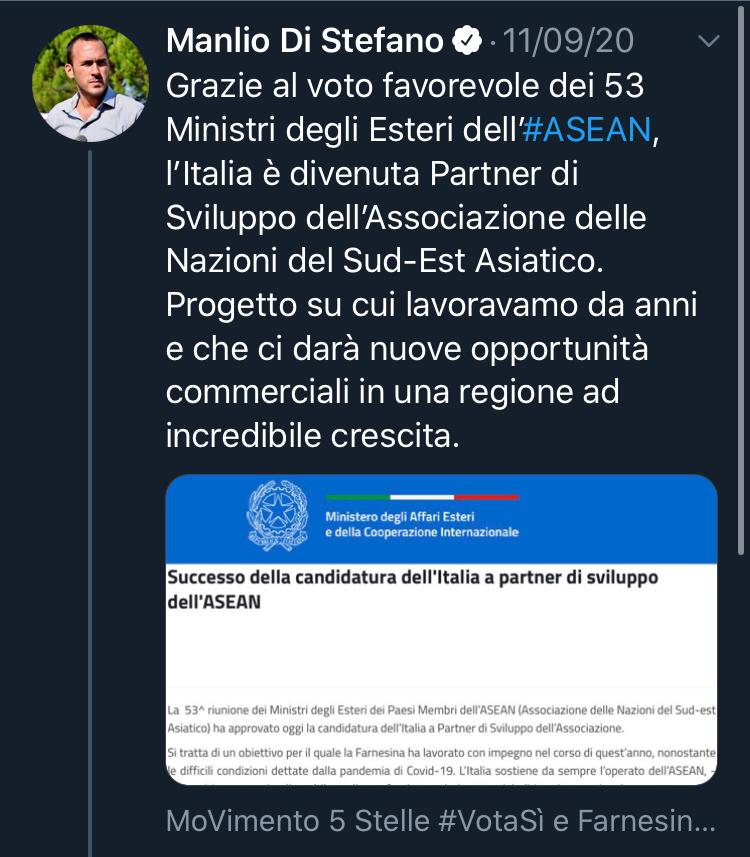Click the Manlio Di Stefano name
This screenshot has width=750, height=857.
click(x=304, y=41)
